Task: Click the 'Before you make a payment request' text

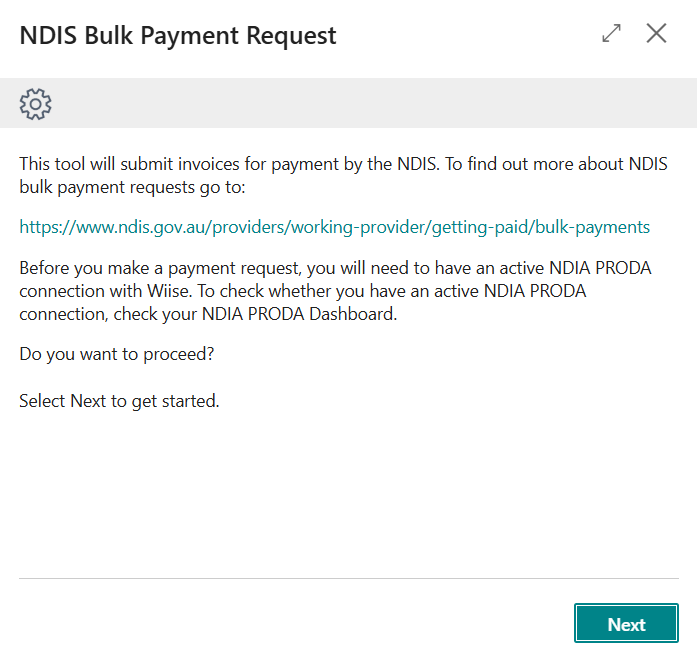Action: tap(160, 268)
